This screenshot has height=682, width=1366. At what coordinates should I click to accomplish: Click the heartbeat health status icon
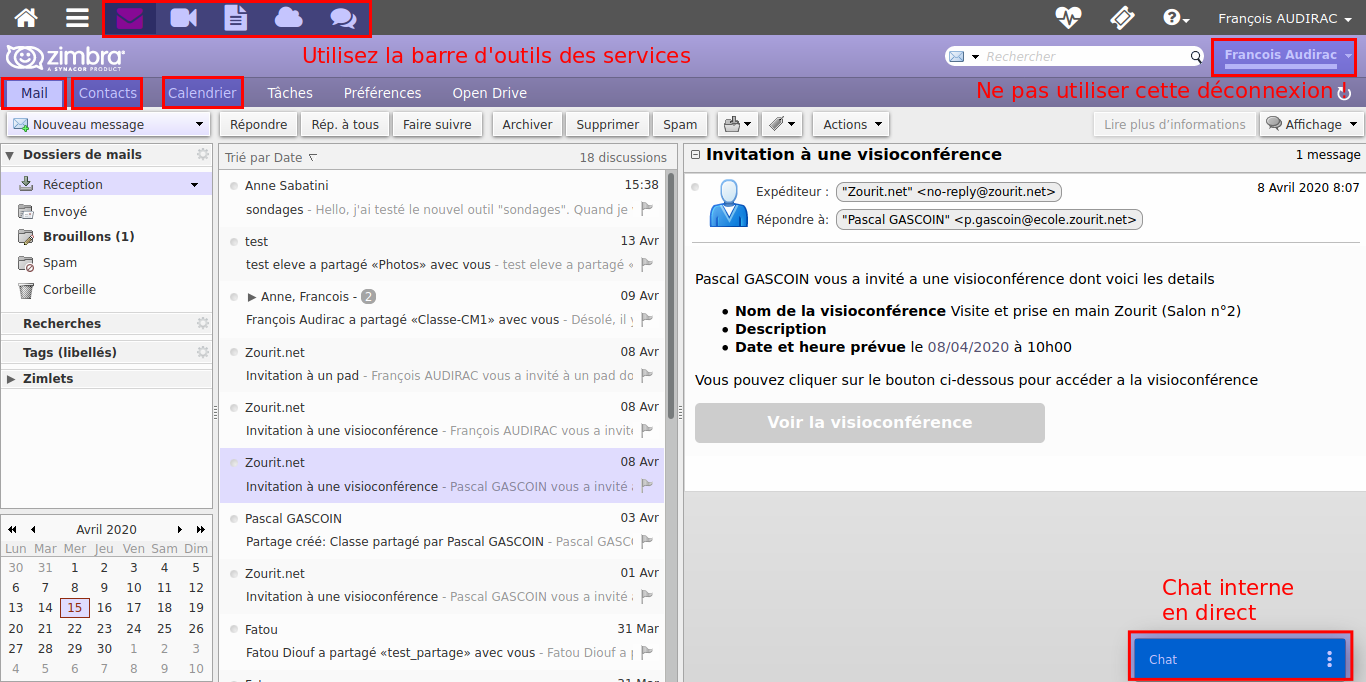click(x=1069, y=18)
